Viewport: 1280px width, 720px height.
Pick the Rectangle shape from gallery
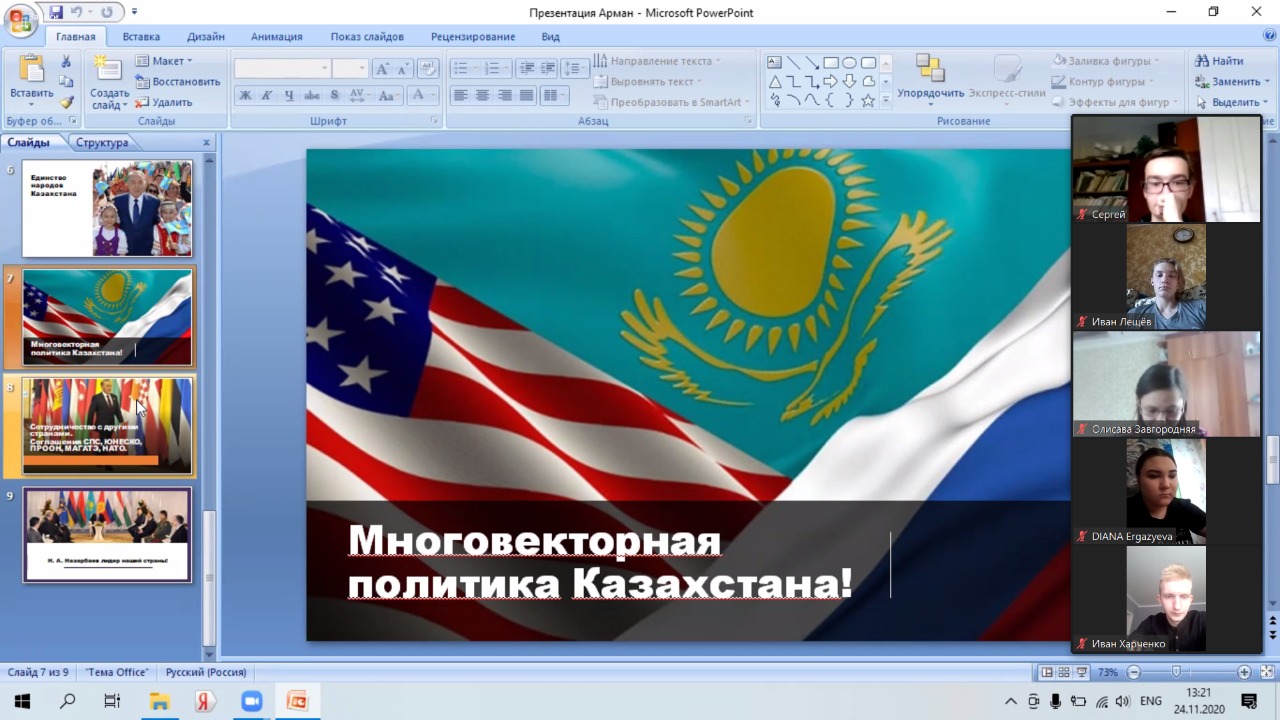point(831,62)
